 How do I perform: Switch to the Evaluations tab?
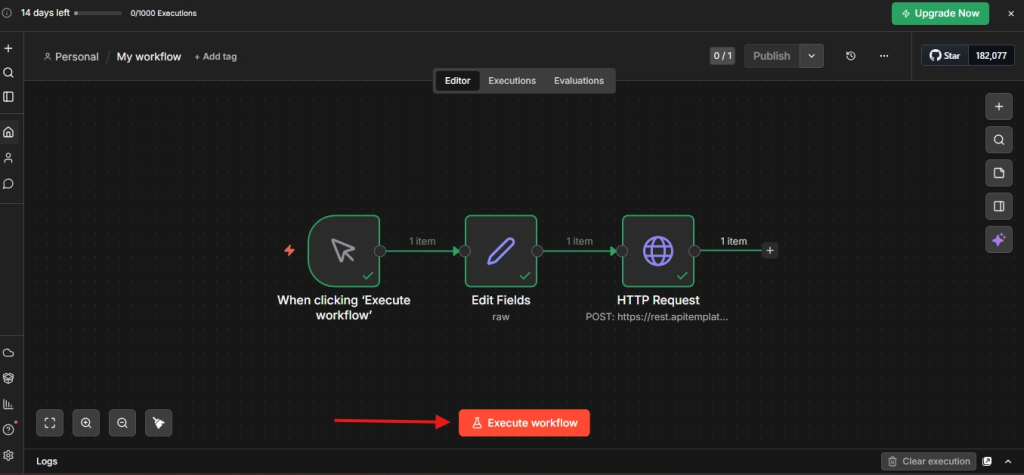(x=579, y=81)
